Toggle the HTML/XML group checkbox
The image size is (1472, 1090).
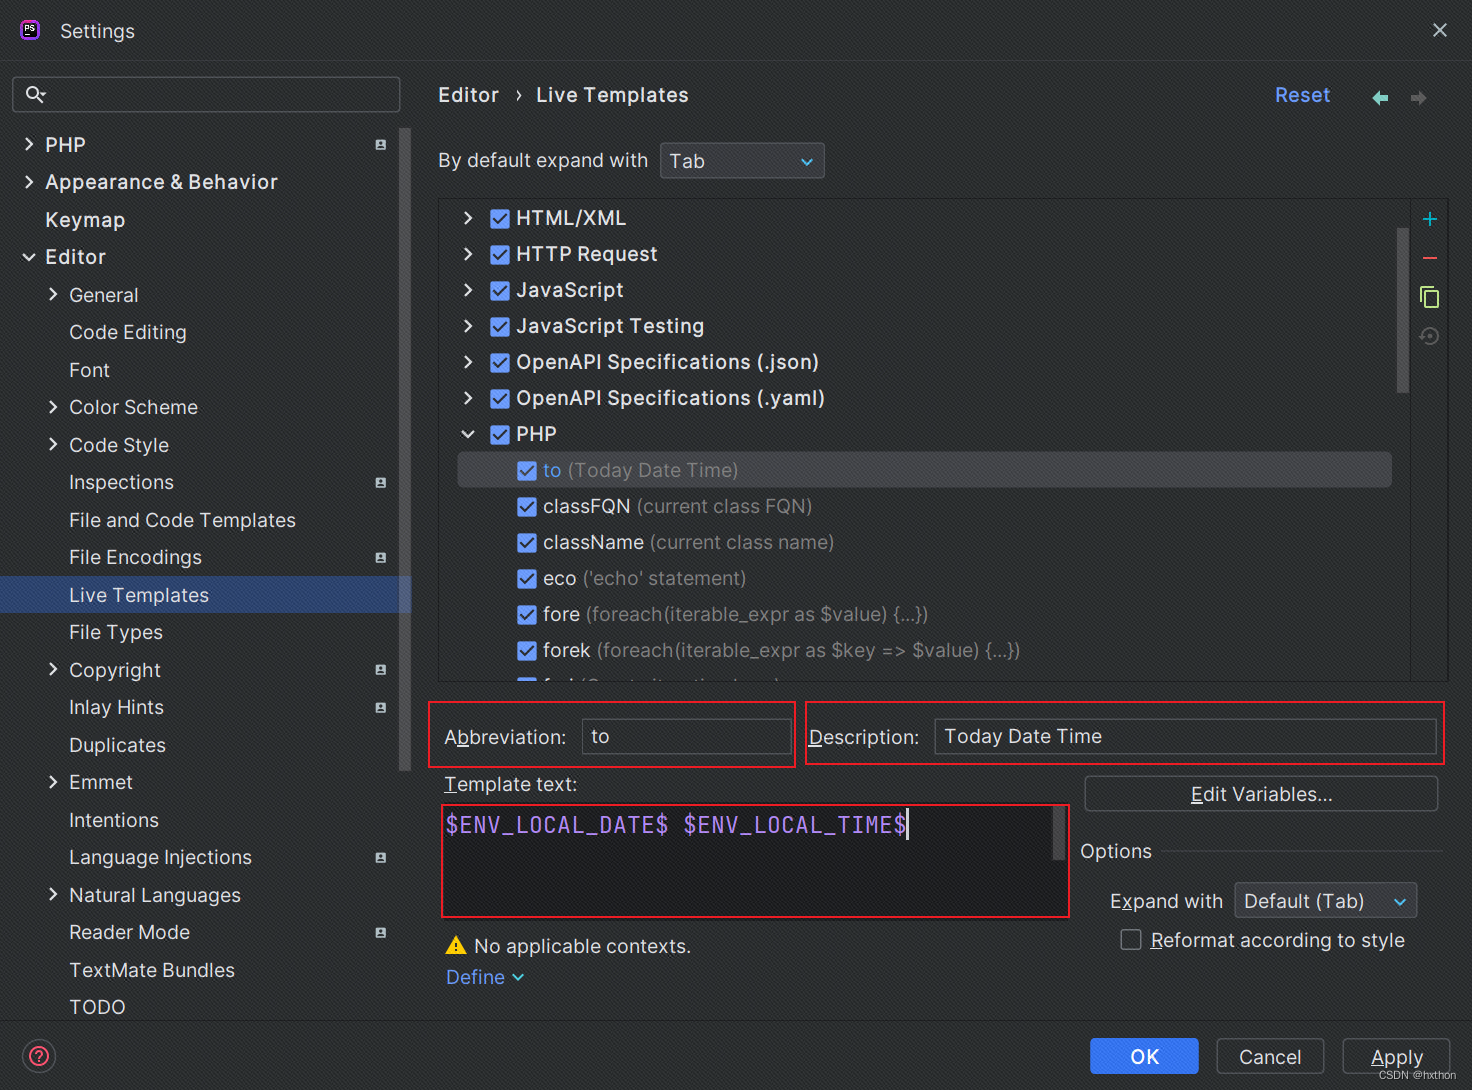pyautogui.click(x=500, y=218)
